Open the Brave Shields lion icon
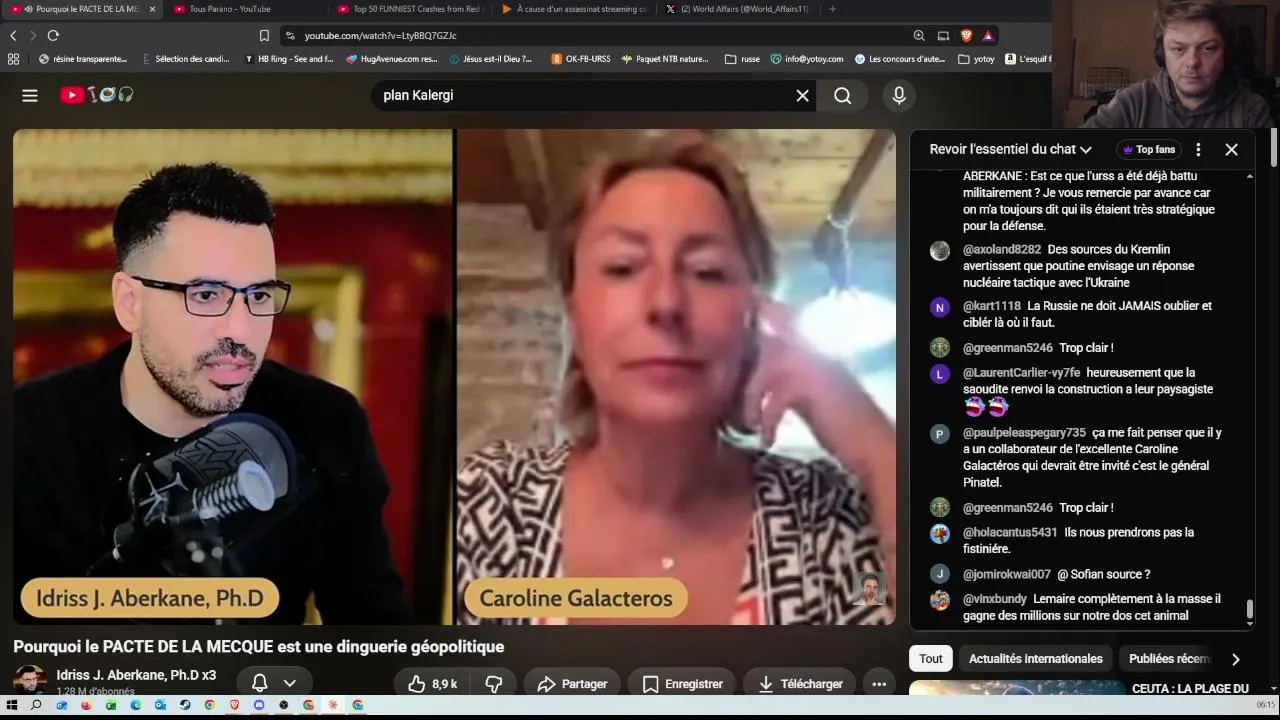The image size is (1280, 720). (966, 36)
